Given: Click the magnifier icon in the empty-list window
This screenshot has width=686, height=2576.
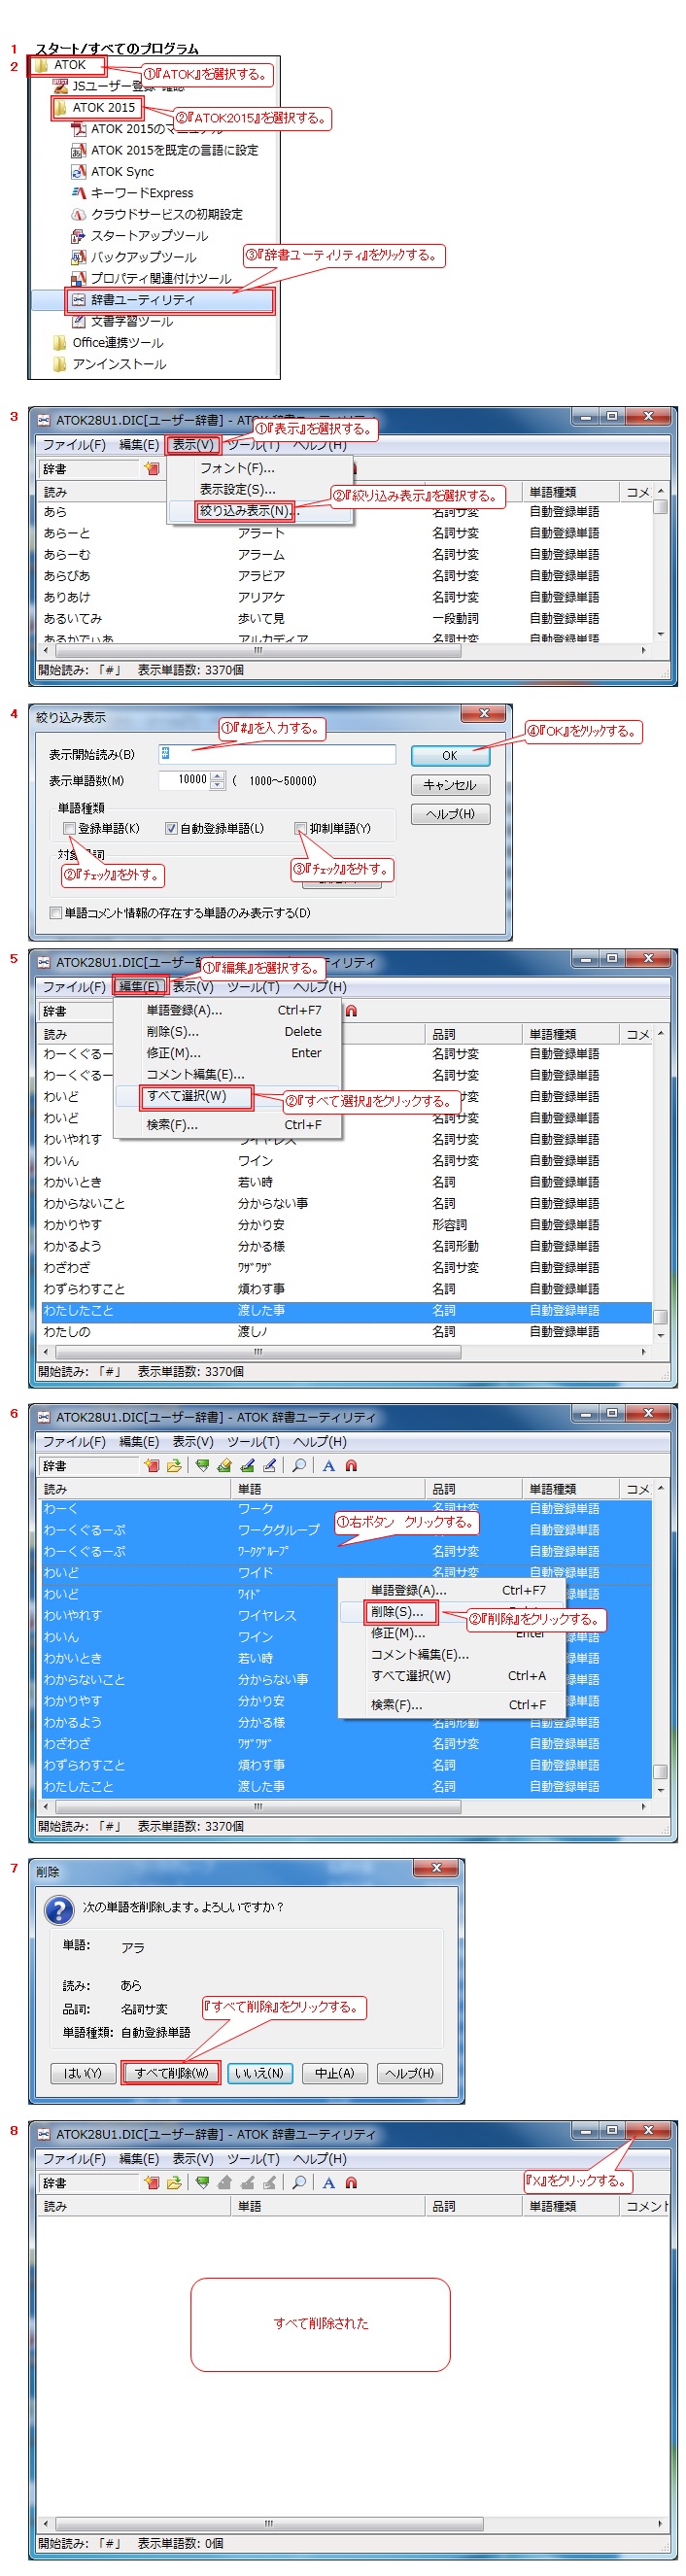Looking at the screenshot, I should (x=299, y=2184).
